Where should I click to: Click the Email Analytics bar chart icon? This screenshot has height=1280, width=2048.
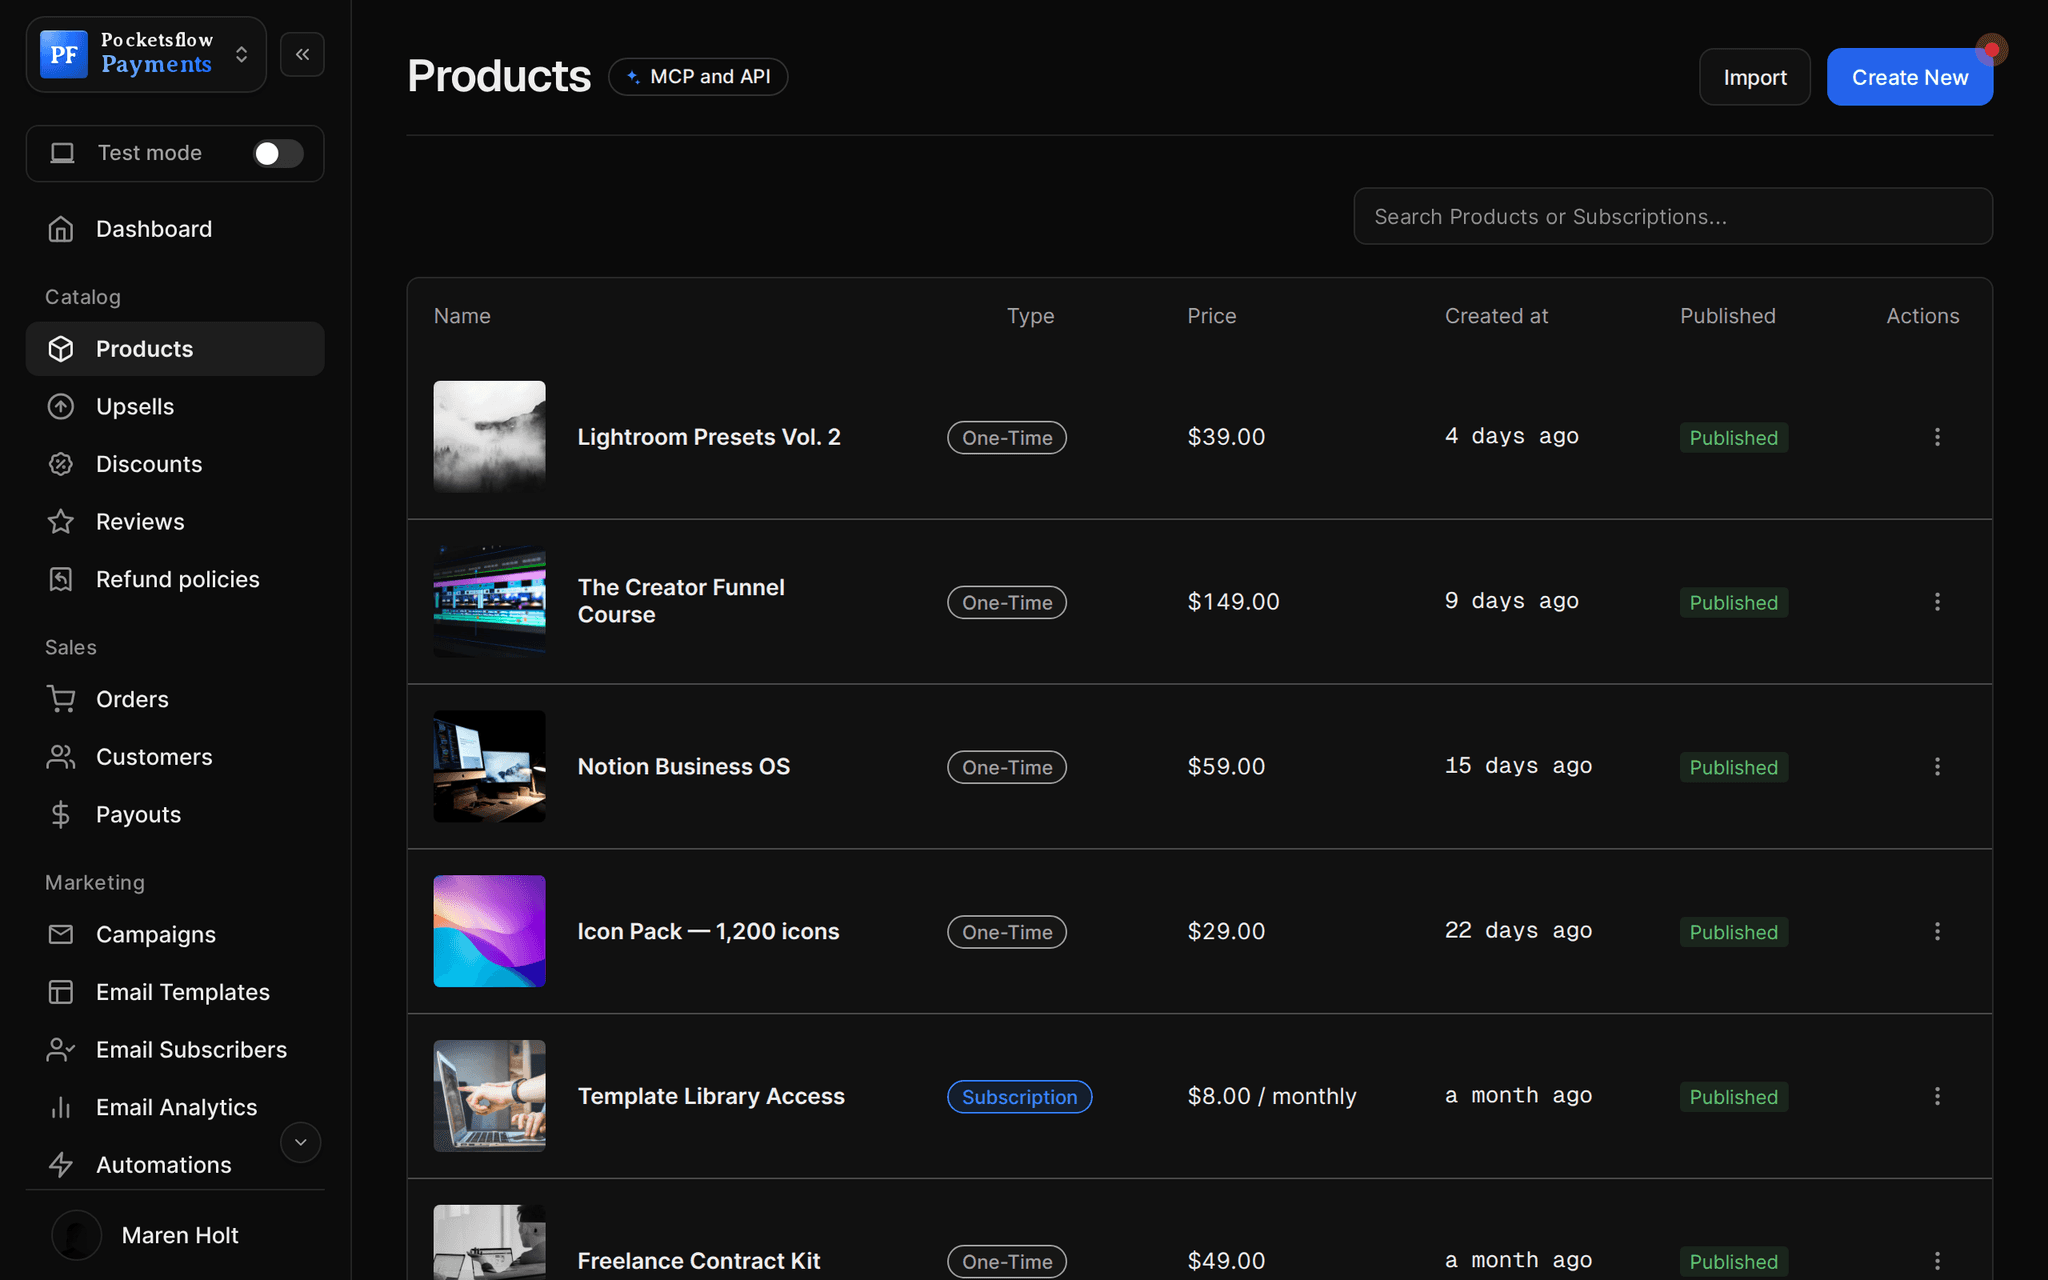click(x=61, y=1107)
